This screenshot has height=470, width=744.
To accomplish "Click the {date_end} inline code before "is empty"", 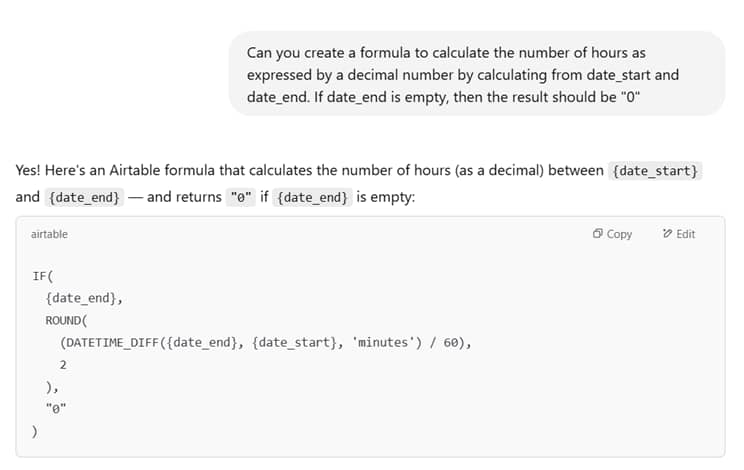I will [x=312, y=197].
